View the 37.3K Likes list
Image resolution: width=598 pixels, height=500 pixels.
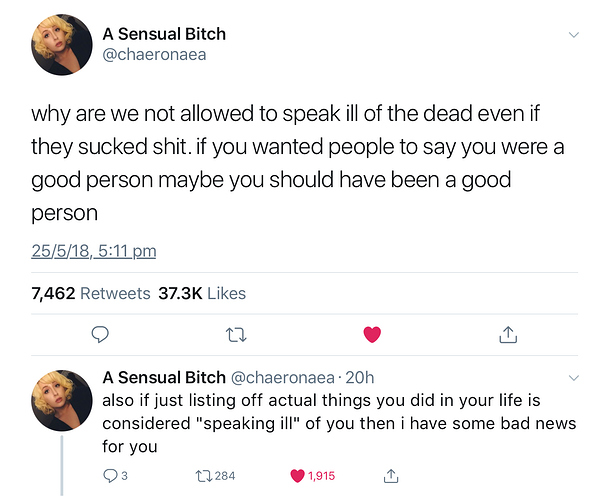(202, 293)
